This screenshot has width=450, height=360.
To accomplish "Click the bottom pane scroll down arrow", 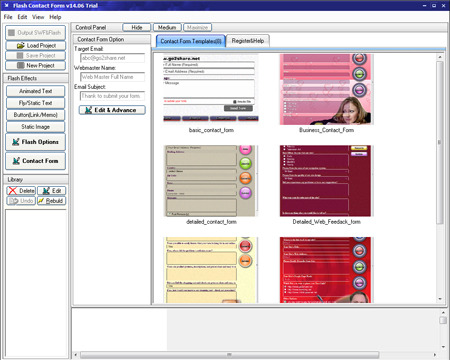I will click(x=443, y=347).
